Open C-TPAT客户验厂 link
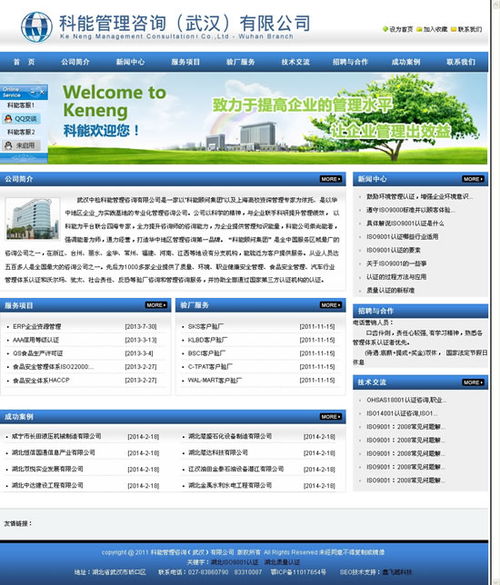Image resolution: width=500 pixels, height=585 pixels. tap(210, 367)
